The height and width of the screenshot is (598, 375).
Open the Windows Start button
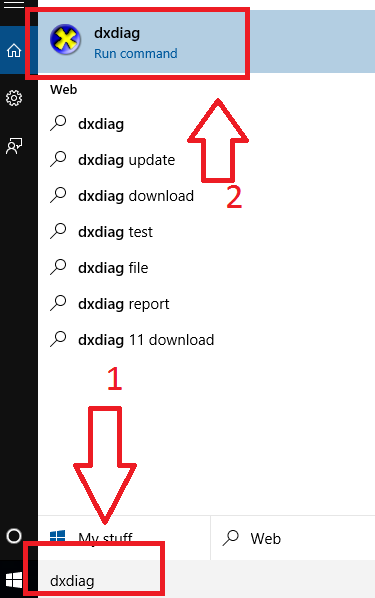pos(14,580)
